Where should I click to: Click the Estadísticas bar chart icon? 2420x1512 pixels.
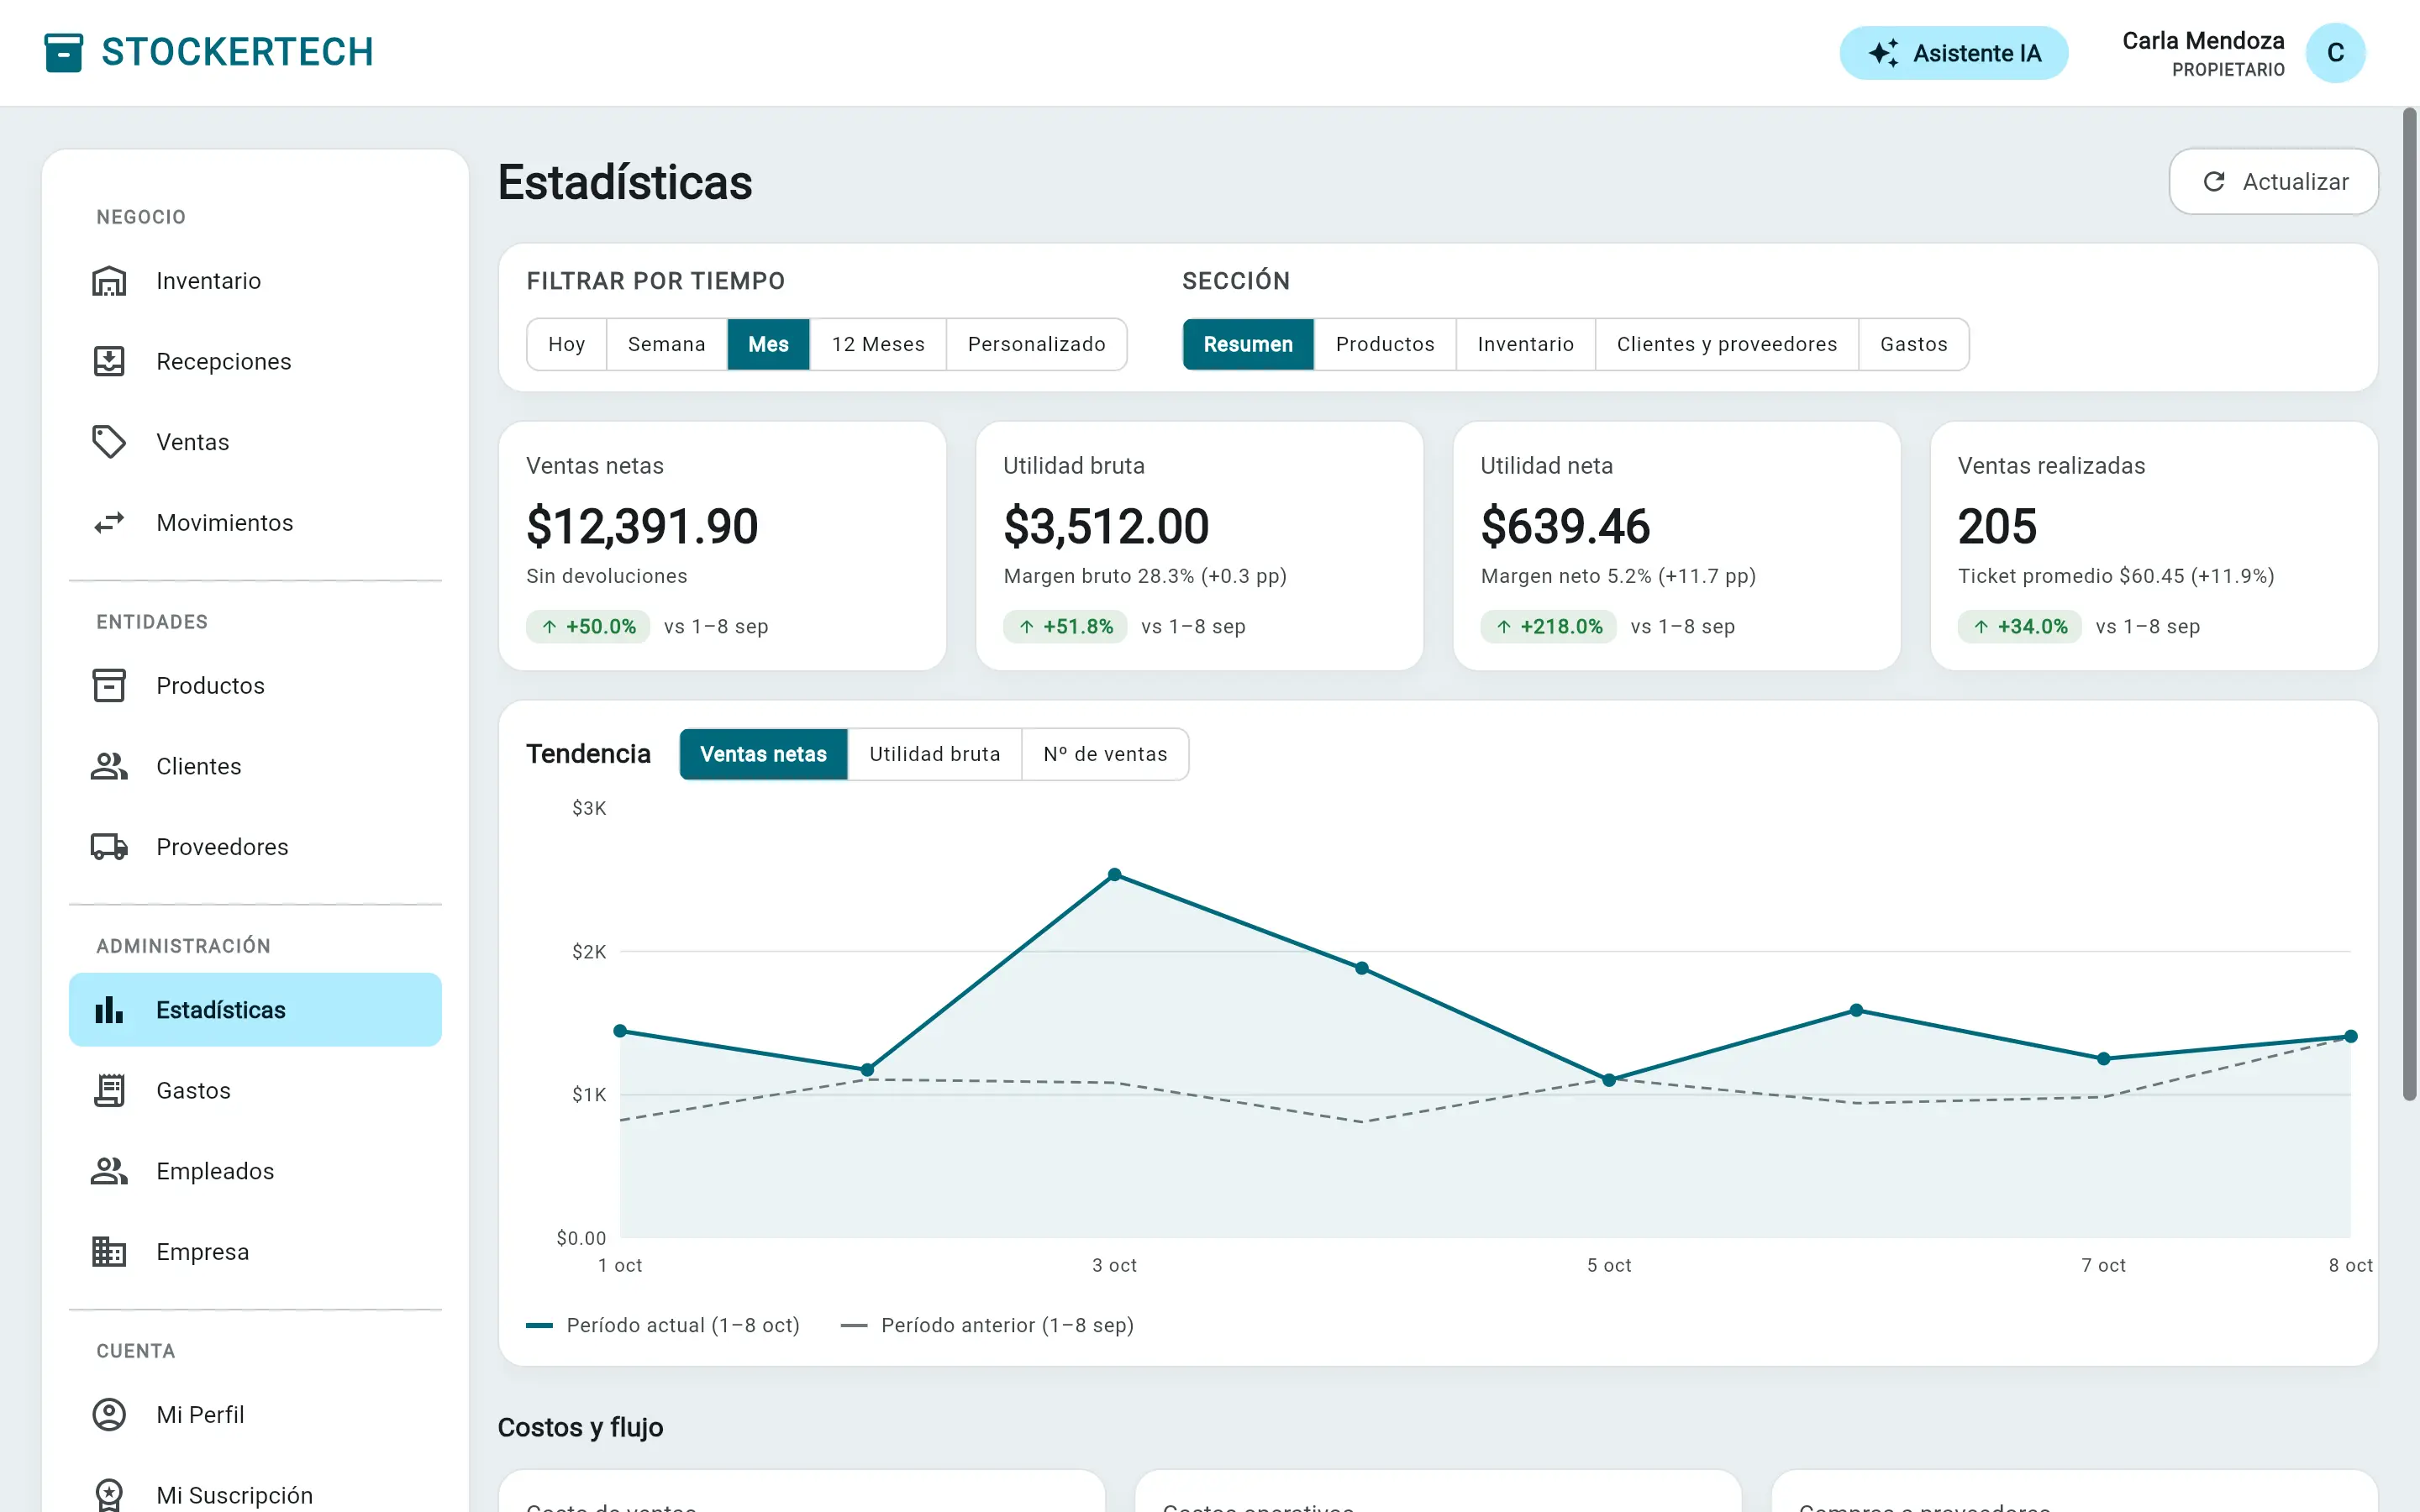click(109, 1010)
